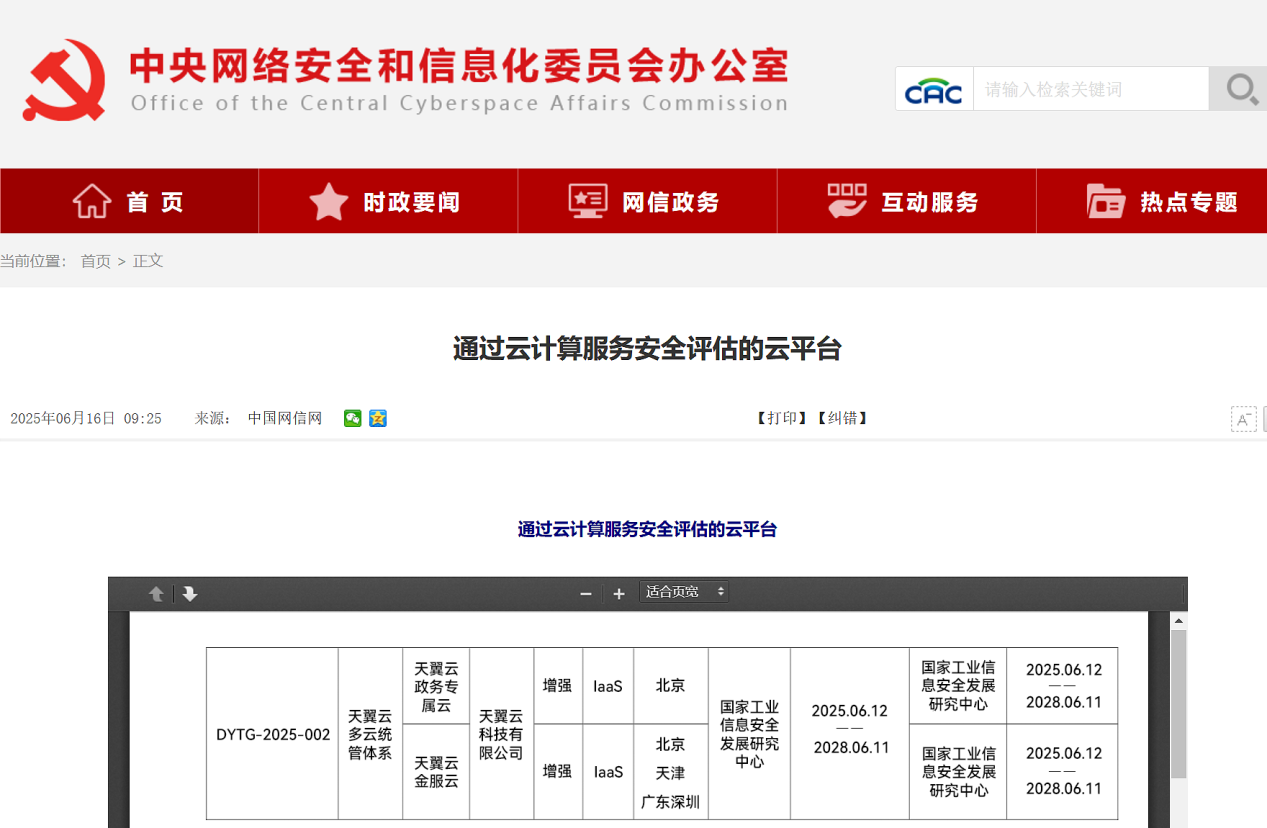Screen dimensions: 1267x828
Task: Click table cell 天翼云政务专属云
Action: coord(436,686)
